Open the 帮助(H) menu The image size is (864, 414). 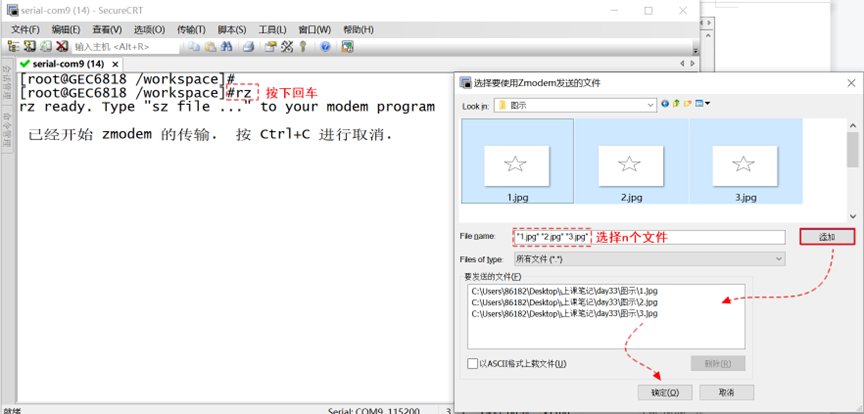(x=358, y=29)
